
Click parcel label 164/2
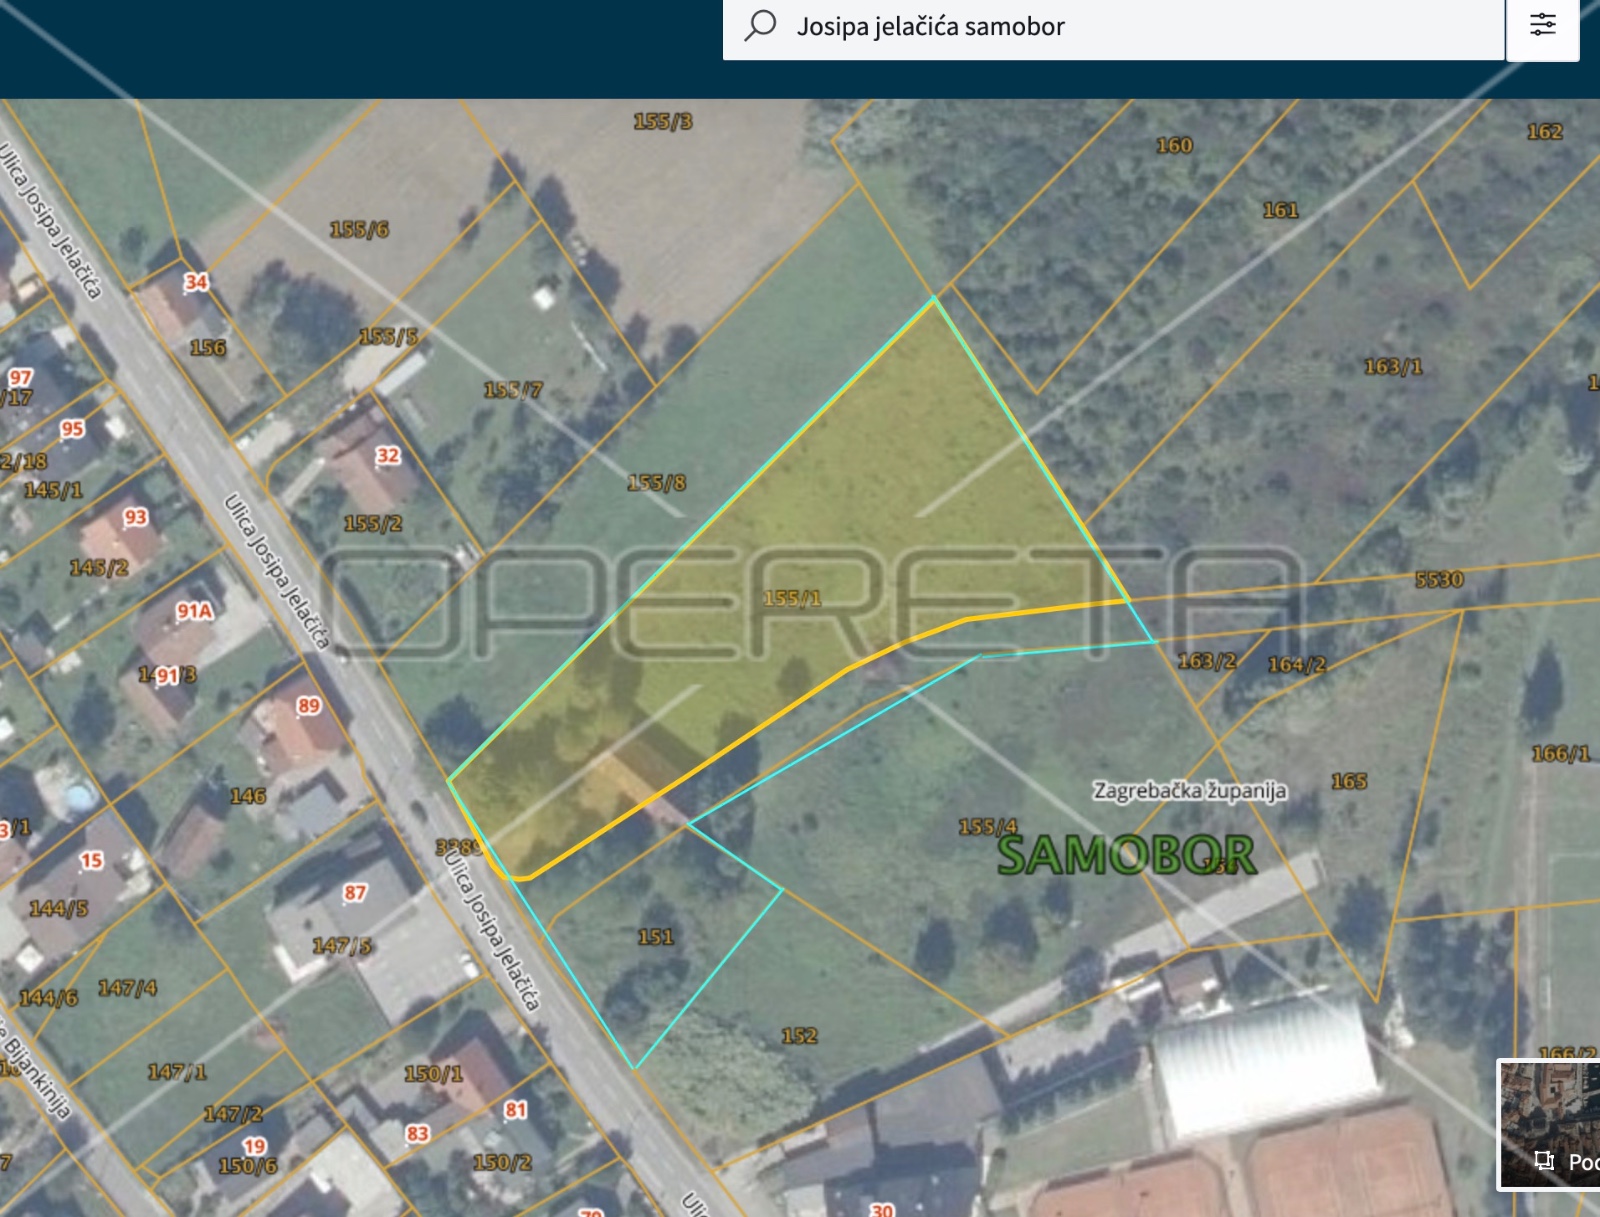point(1297,665)
